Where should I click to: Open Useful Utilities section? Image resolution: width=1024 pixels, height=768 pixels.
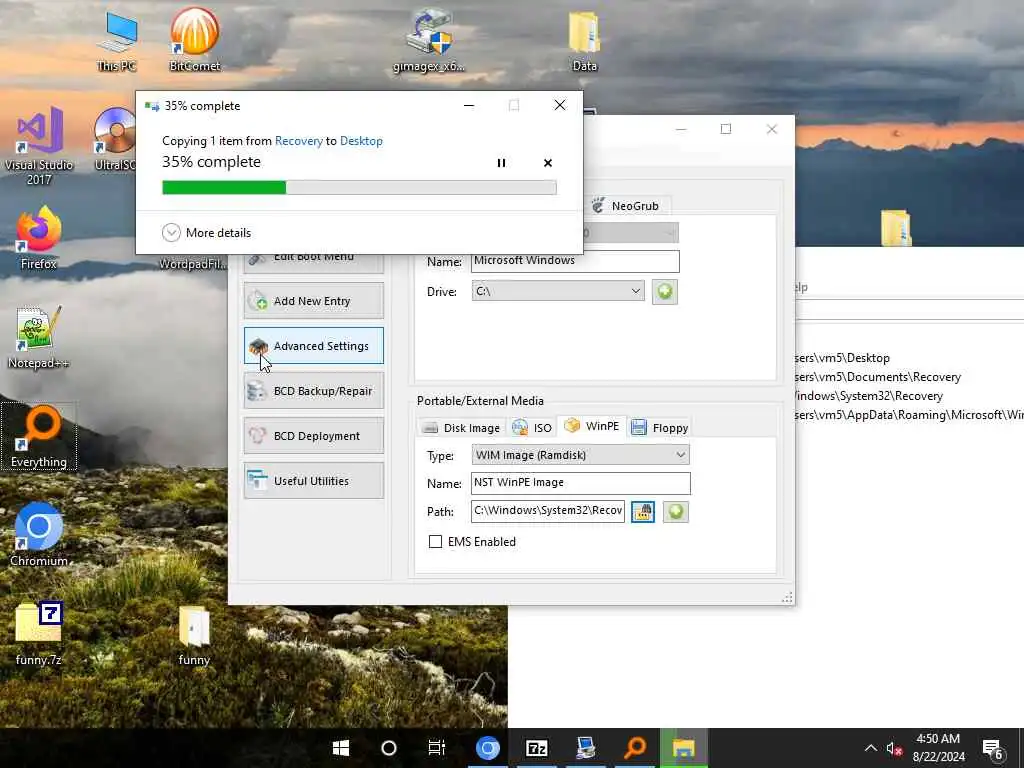(313, 481)
